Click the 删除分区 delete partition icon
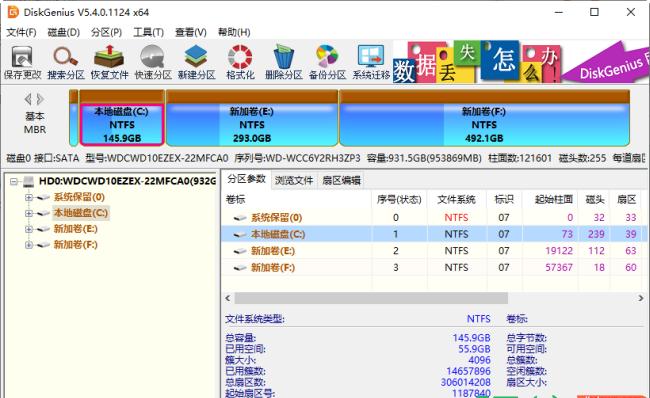 (284, 63)
